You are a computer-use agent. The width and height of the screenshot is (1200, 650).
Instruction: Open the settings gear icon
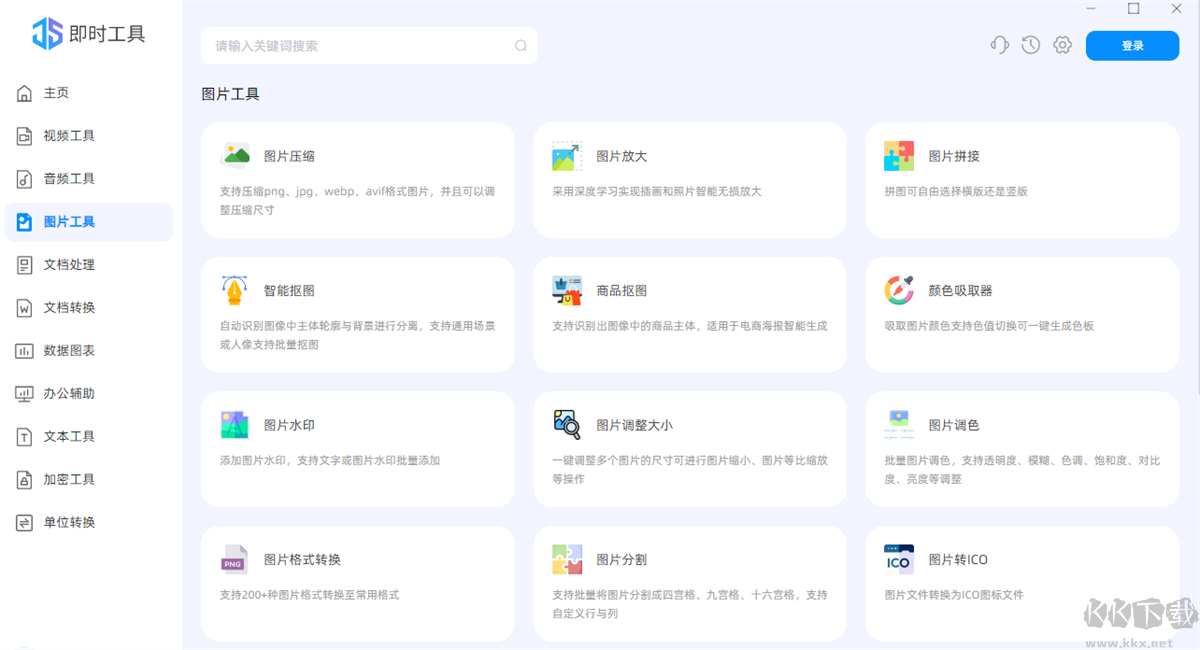pos(1062,44)
